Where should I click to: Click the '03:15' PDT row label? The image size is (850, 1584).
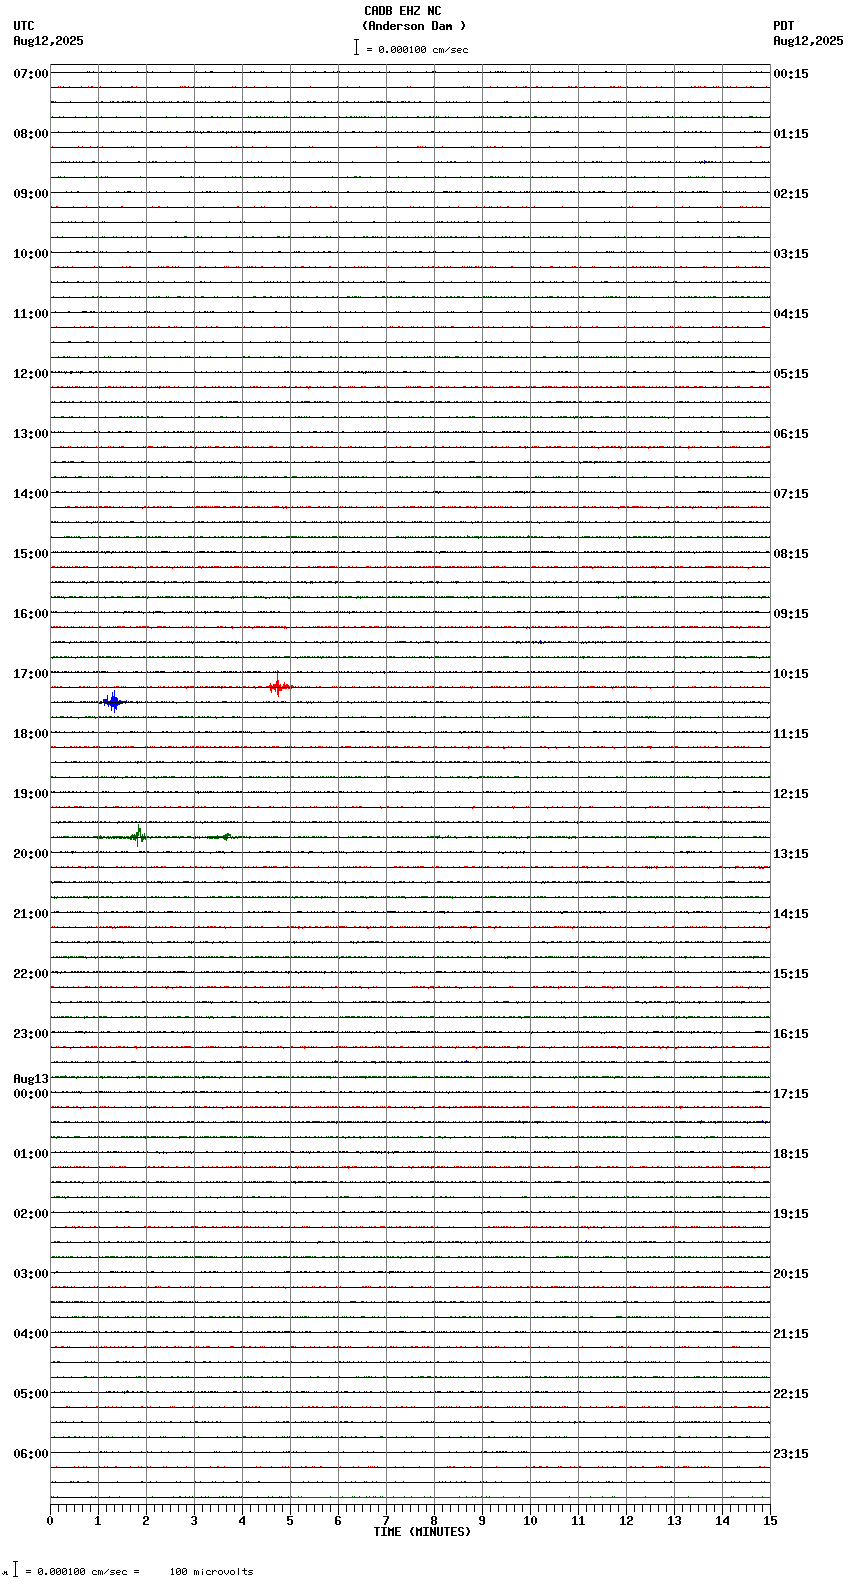pyautogui.click(x=791, y=254)
